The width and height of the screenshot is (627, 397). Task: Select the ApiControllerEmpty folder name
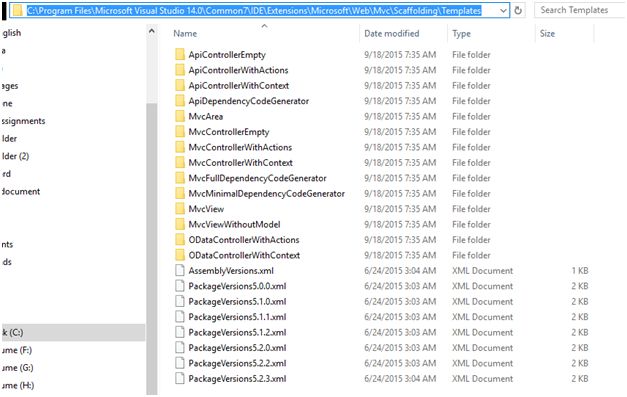[227, 55]
